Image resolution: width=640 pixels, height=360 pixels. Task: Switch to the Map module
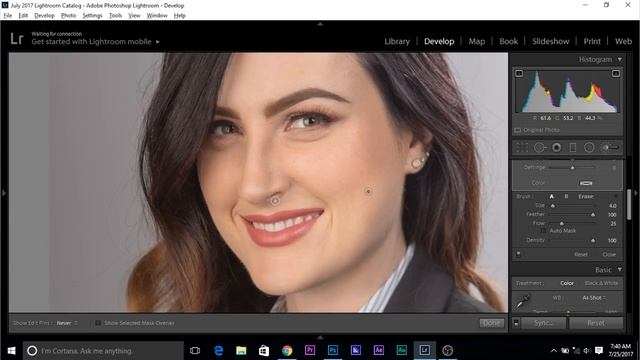point(476,41)
